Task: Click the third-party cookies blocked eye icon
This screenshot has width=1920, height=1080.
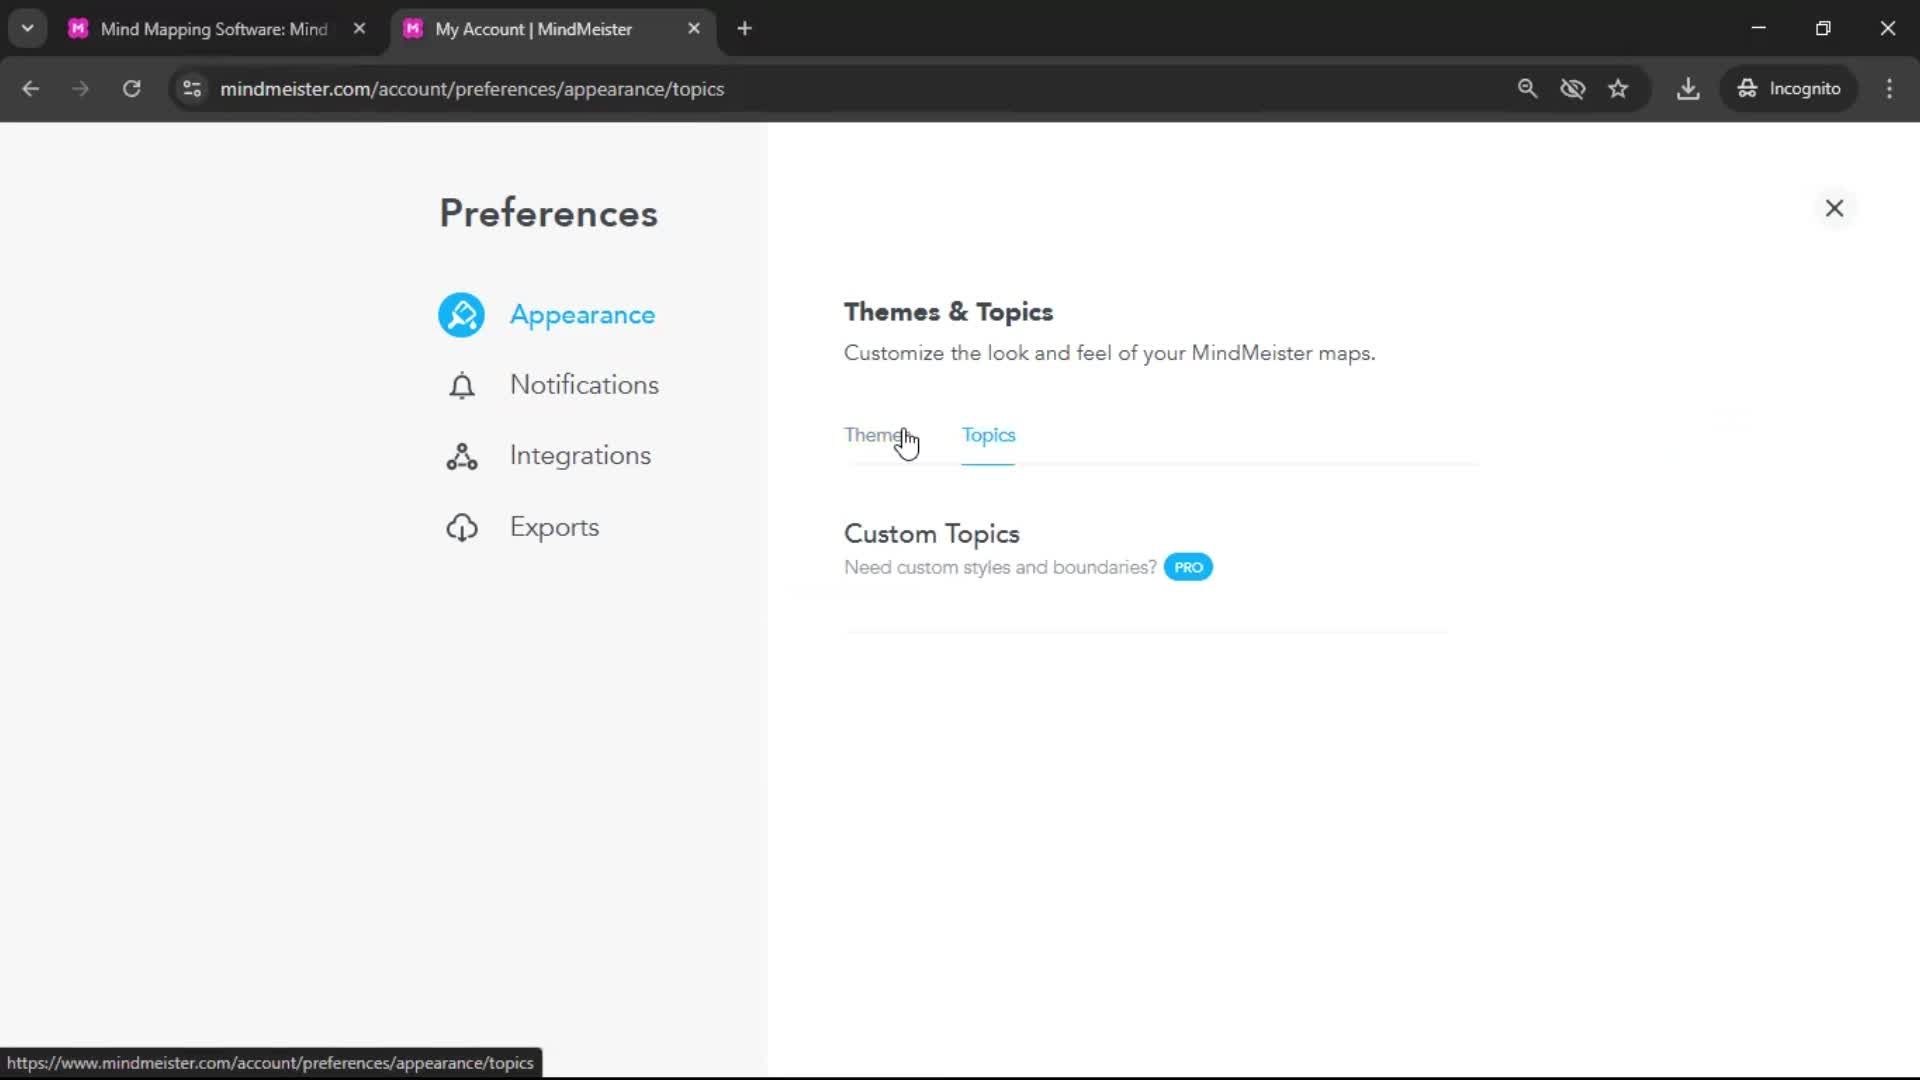Action: tap(1572, 89)
